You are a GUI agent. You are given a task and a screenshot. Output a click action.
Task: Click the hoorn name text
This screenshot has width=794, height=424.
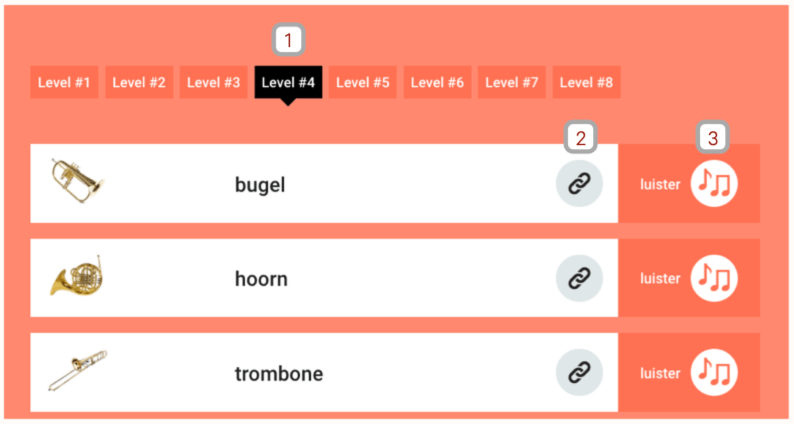[x=261, y=279]
